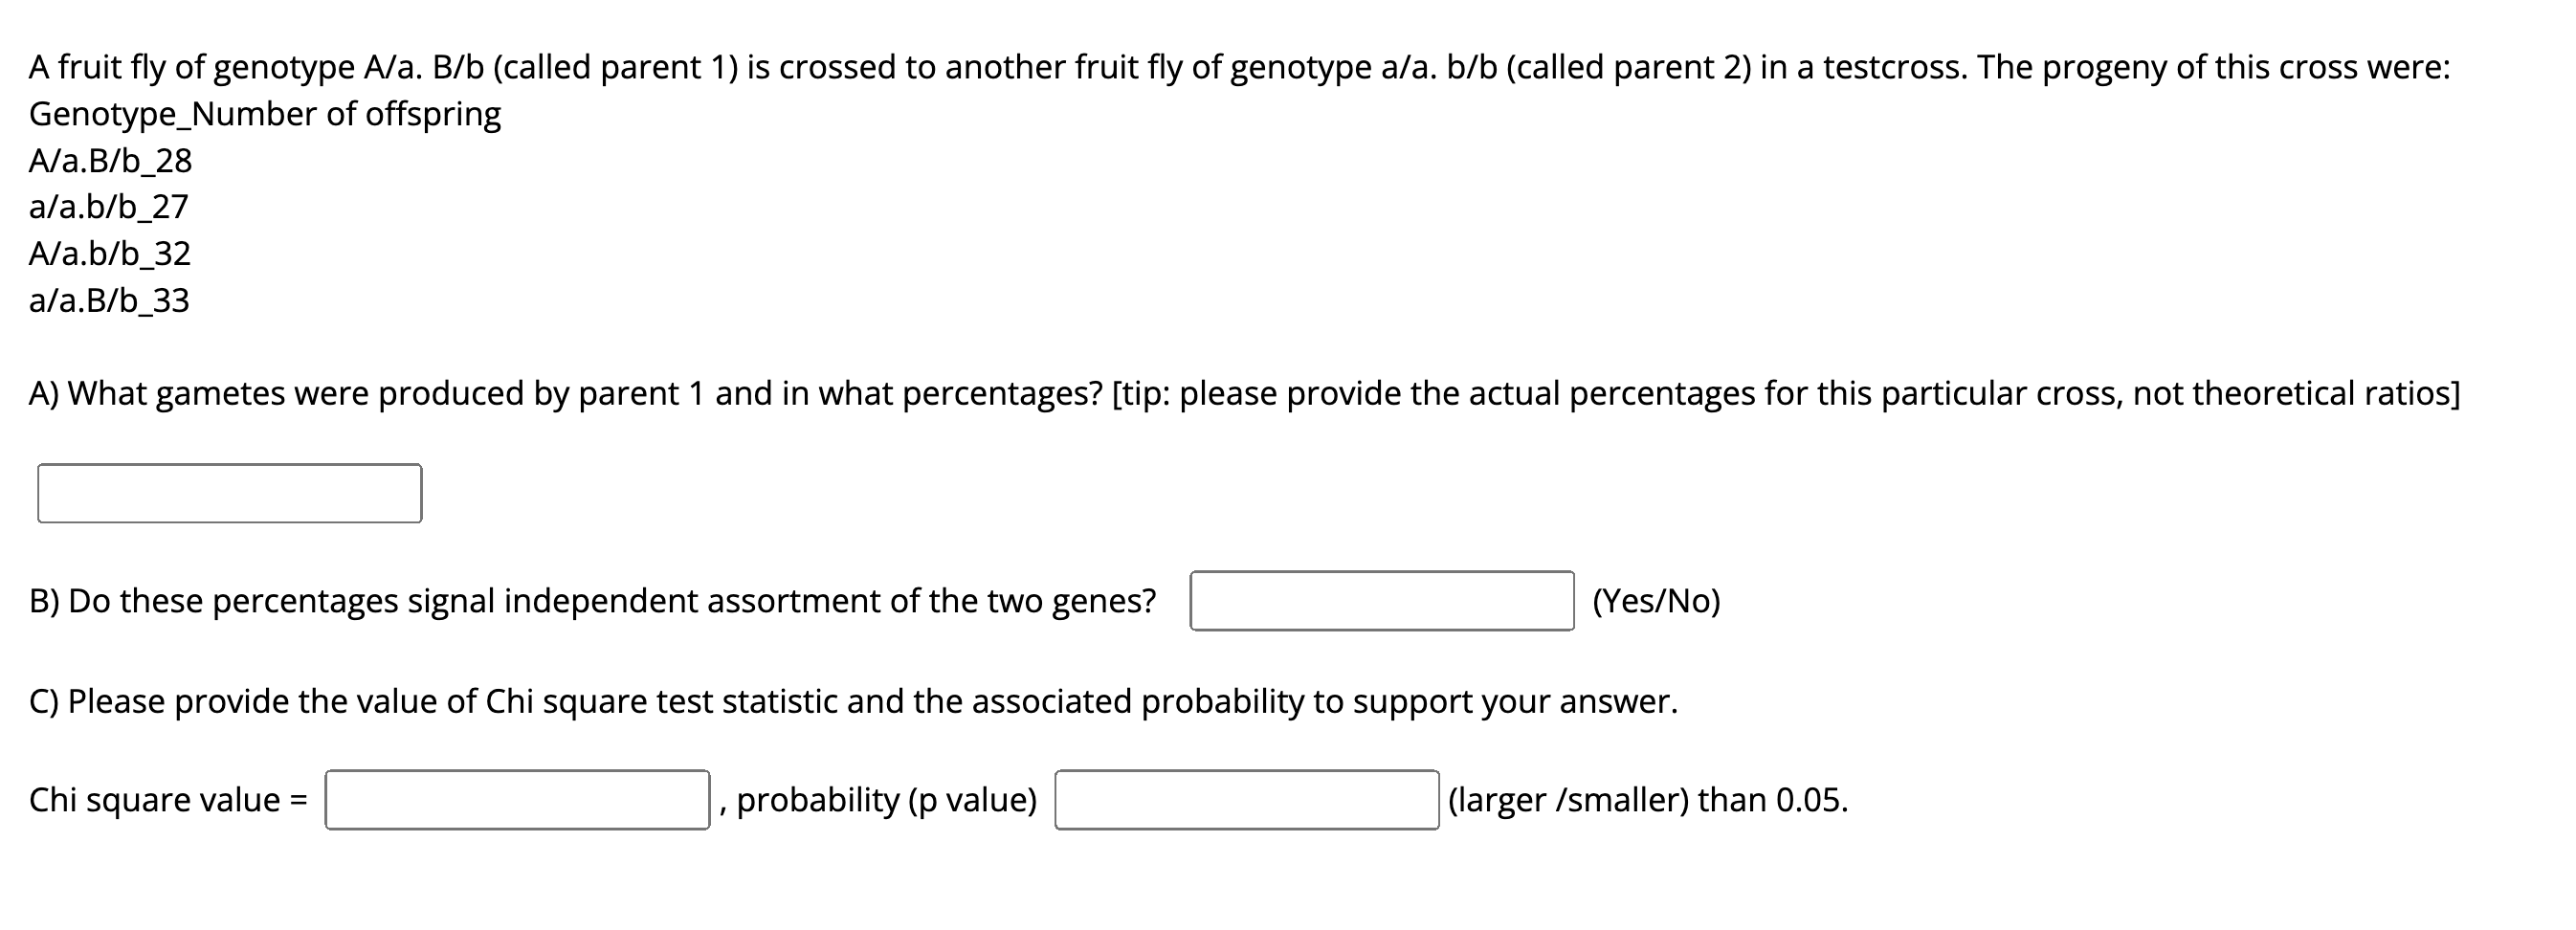The height and width of the screenshot is (930, 2576).
Task: Click the gamete percentages answer box
Action: [x=229, y=493]
